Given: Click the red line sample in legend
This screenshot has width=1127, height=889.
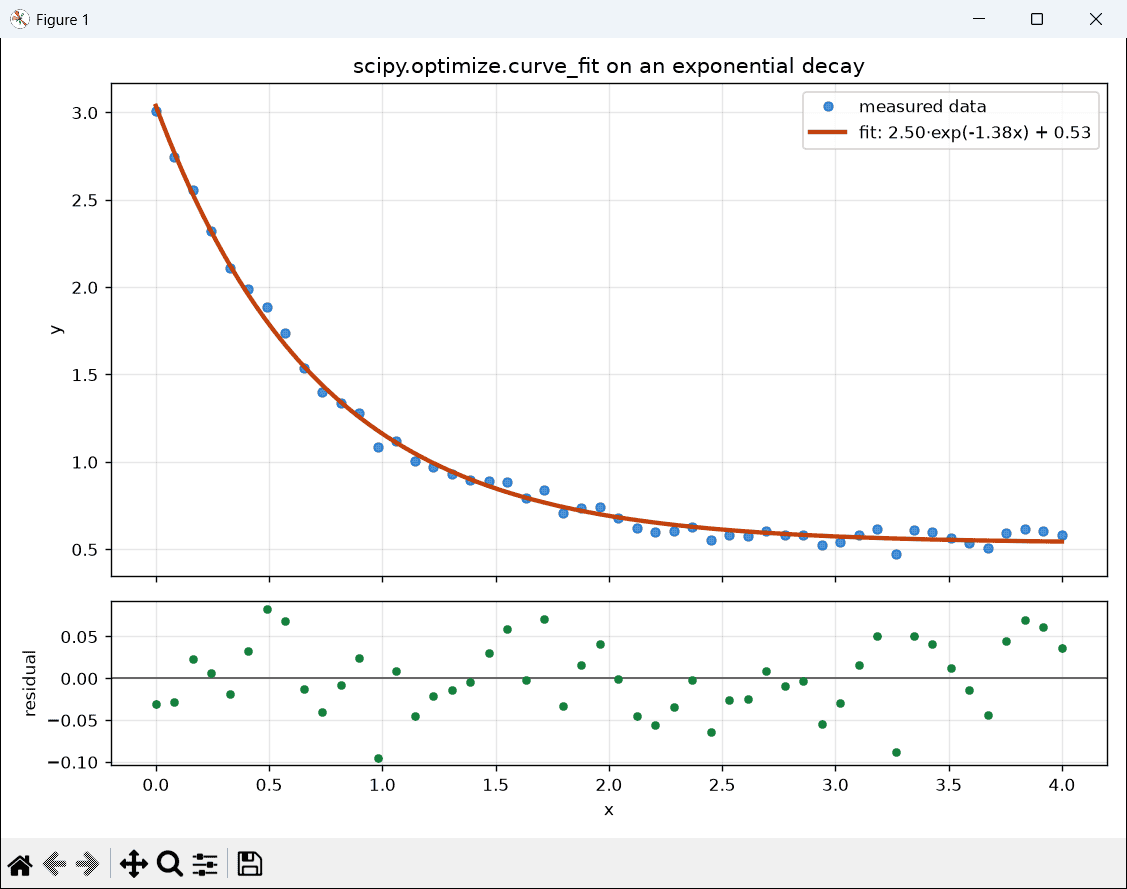Looking at the screenshot, I should (x=828, y=132).
